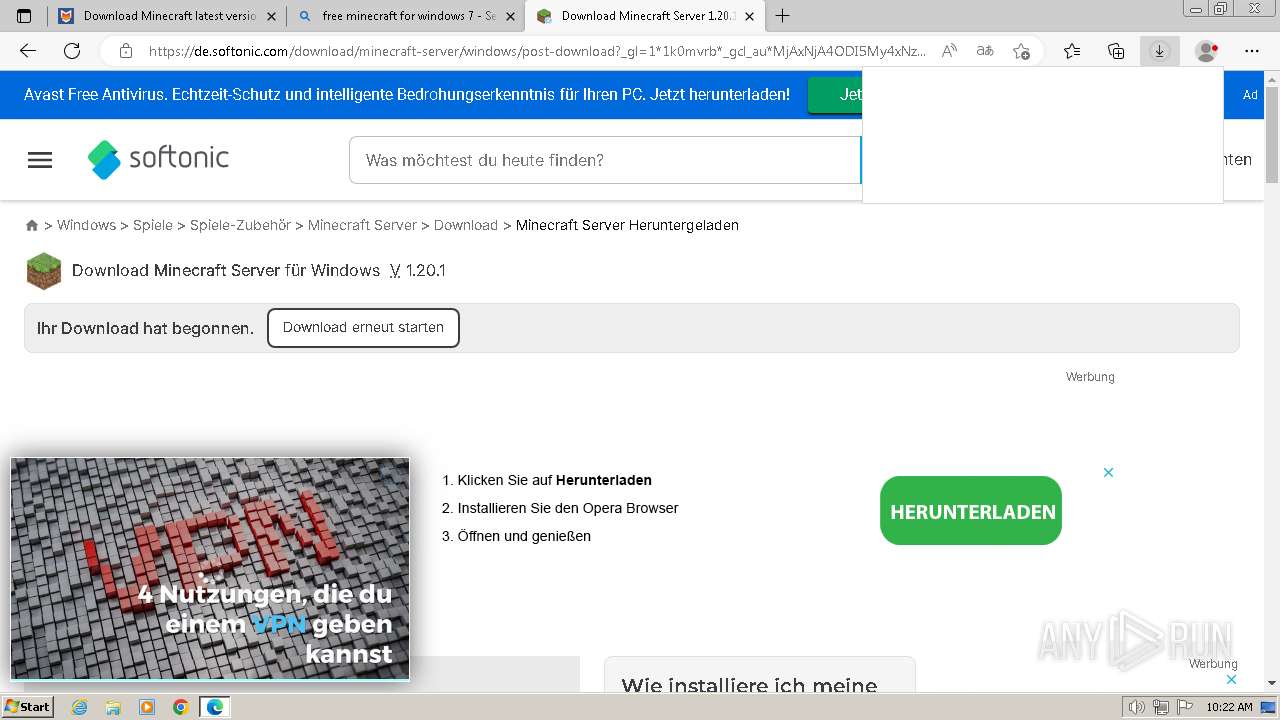
Task: Open the Softonic hamburger menu
Action: click(40, 160)
